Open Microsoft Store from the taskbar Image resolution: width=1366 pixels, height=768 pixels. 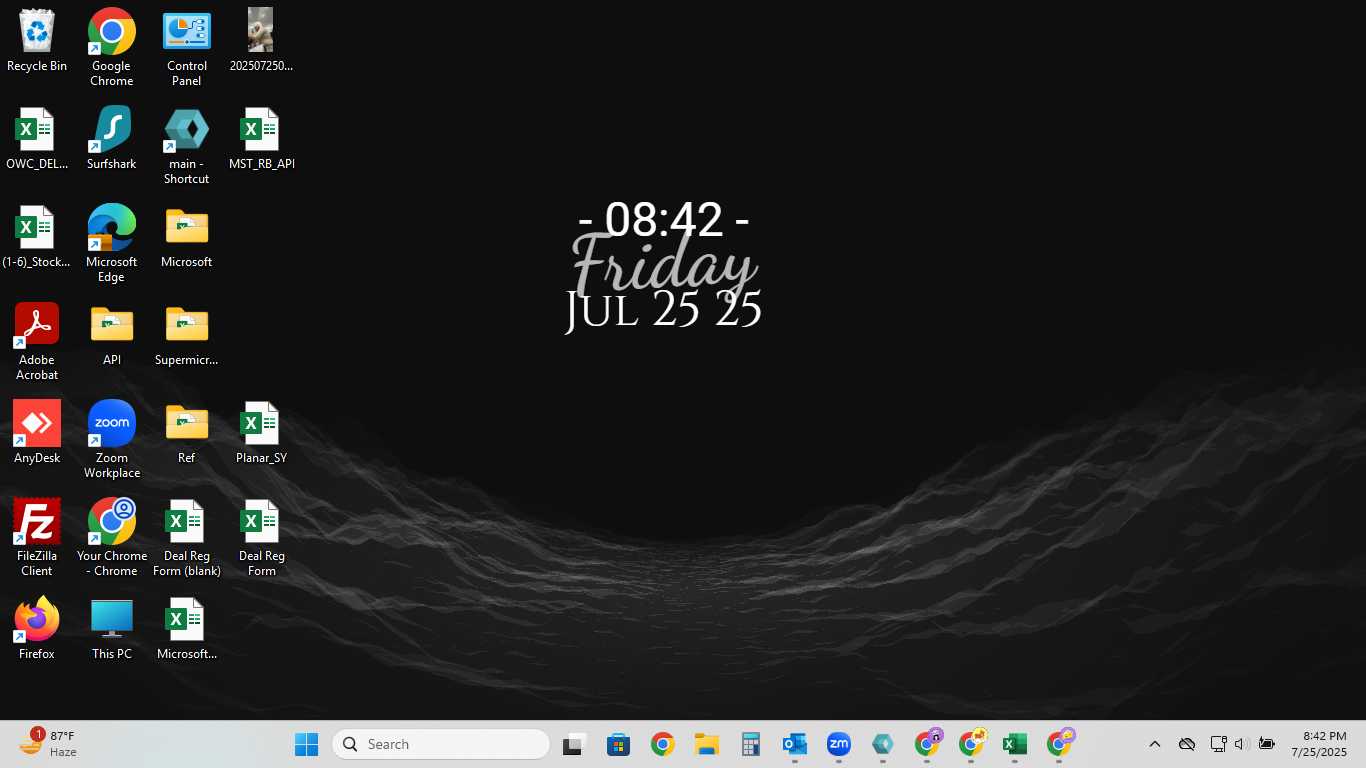pos(618,744)
